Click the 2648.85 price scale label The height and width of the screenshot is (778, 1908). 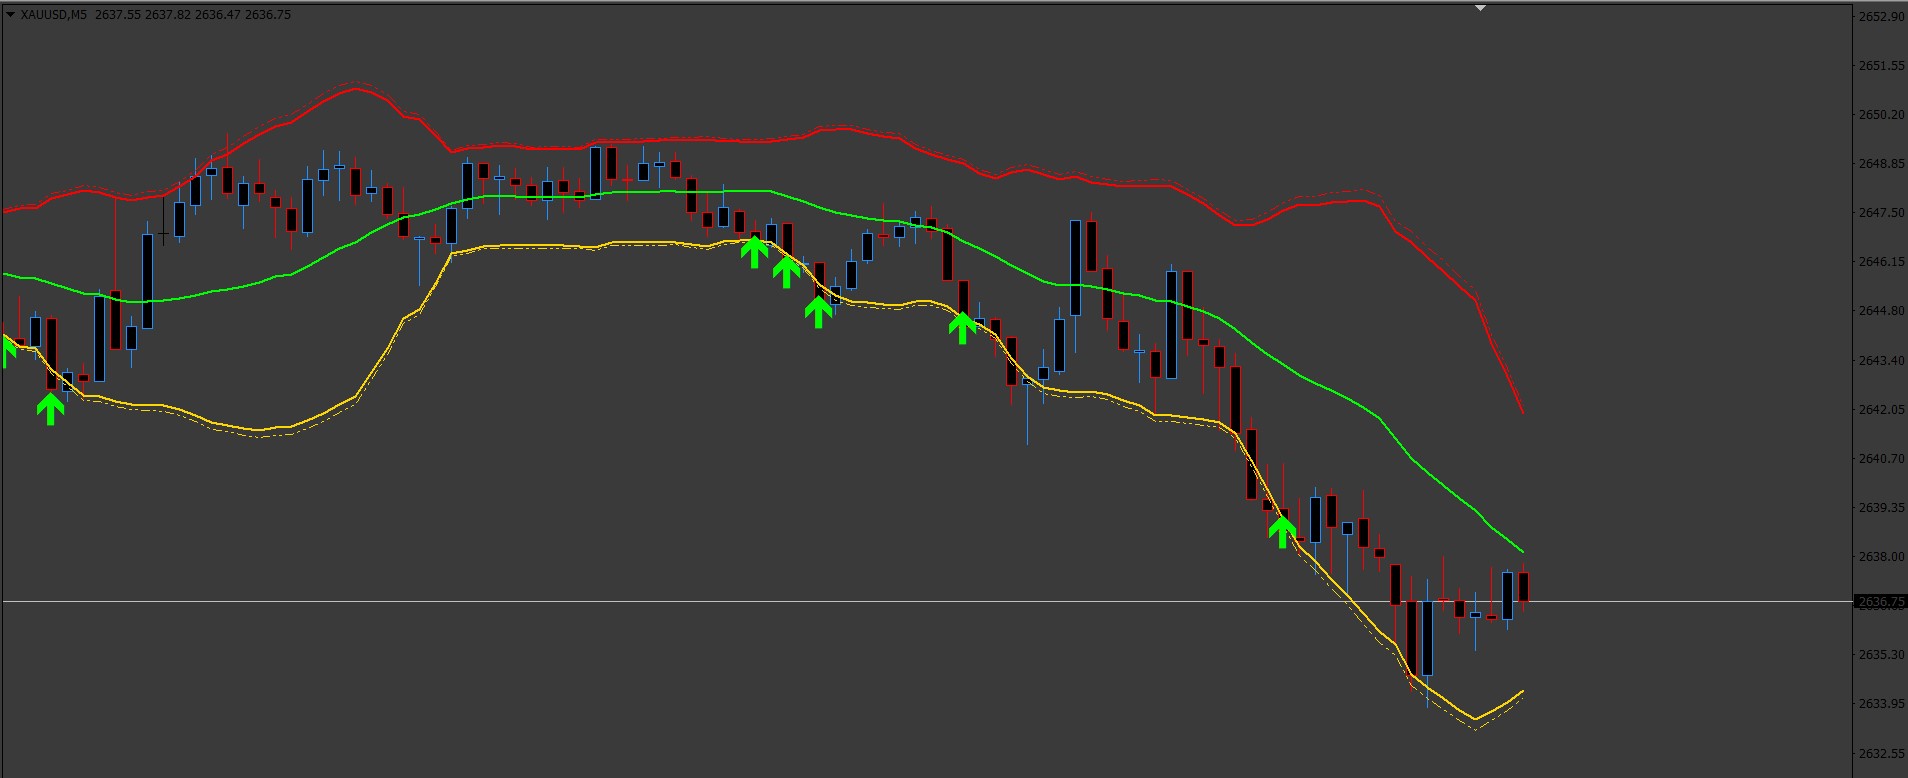[x=1881, y=164]
